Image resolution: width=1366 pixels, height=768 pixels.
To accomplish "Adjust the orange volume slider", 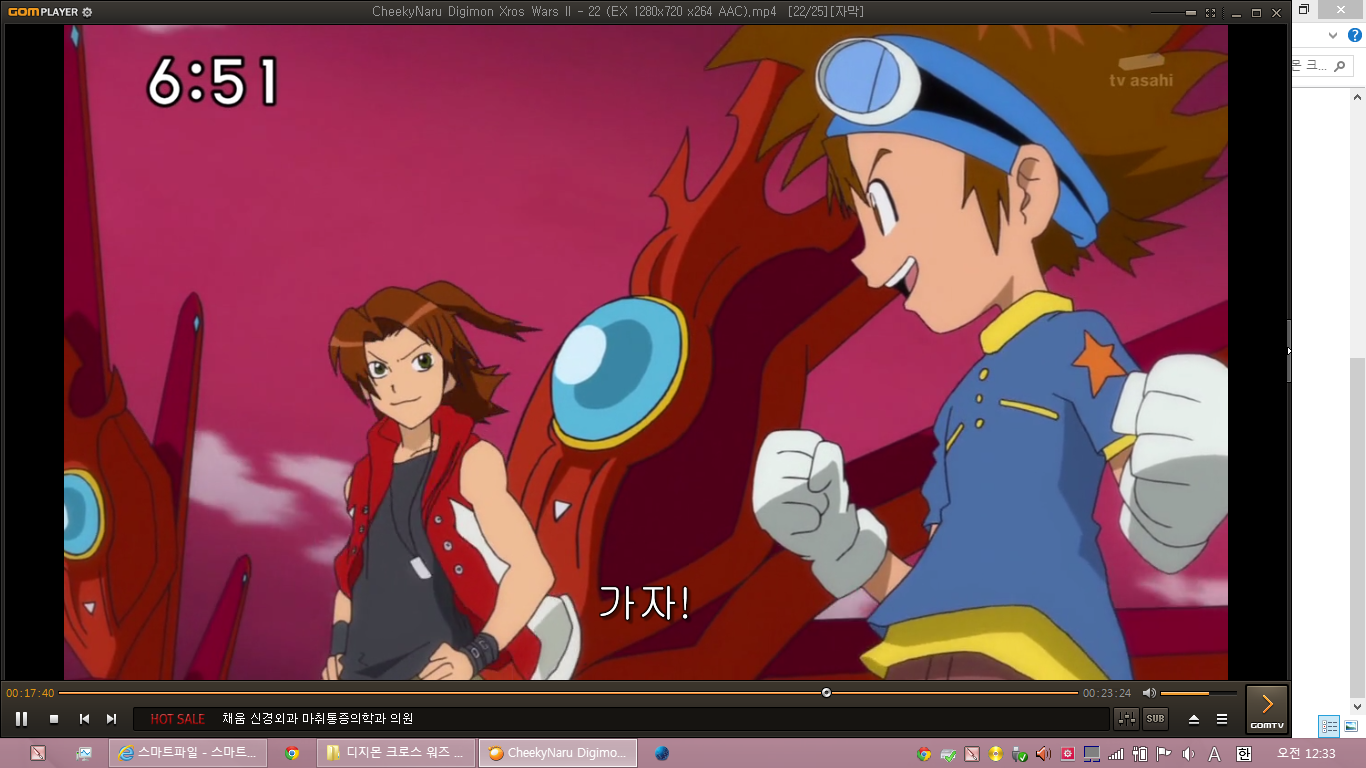I will 1198,693.
